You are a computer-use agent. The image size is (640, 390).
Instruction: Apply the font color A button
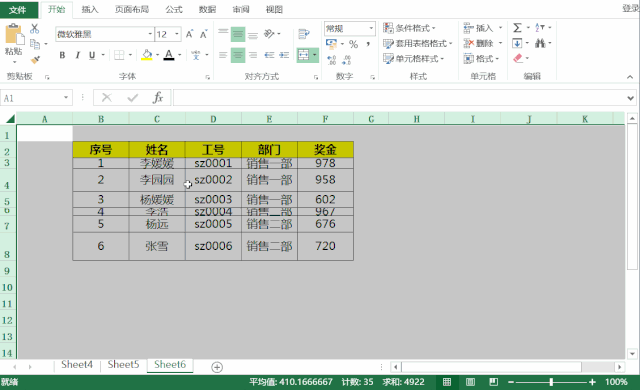click(x=169, y=55)
